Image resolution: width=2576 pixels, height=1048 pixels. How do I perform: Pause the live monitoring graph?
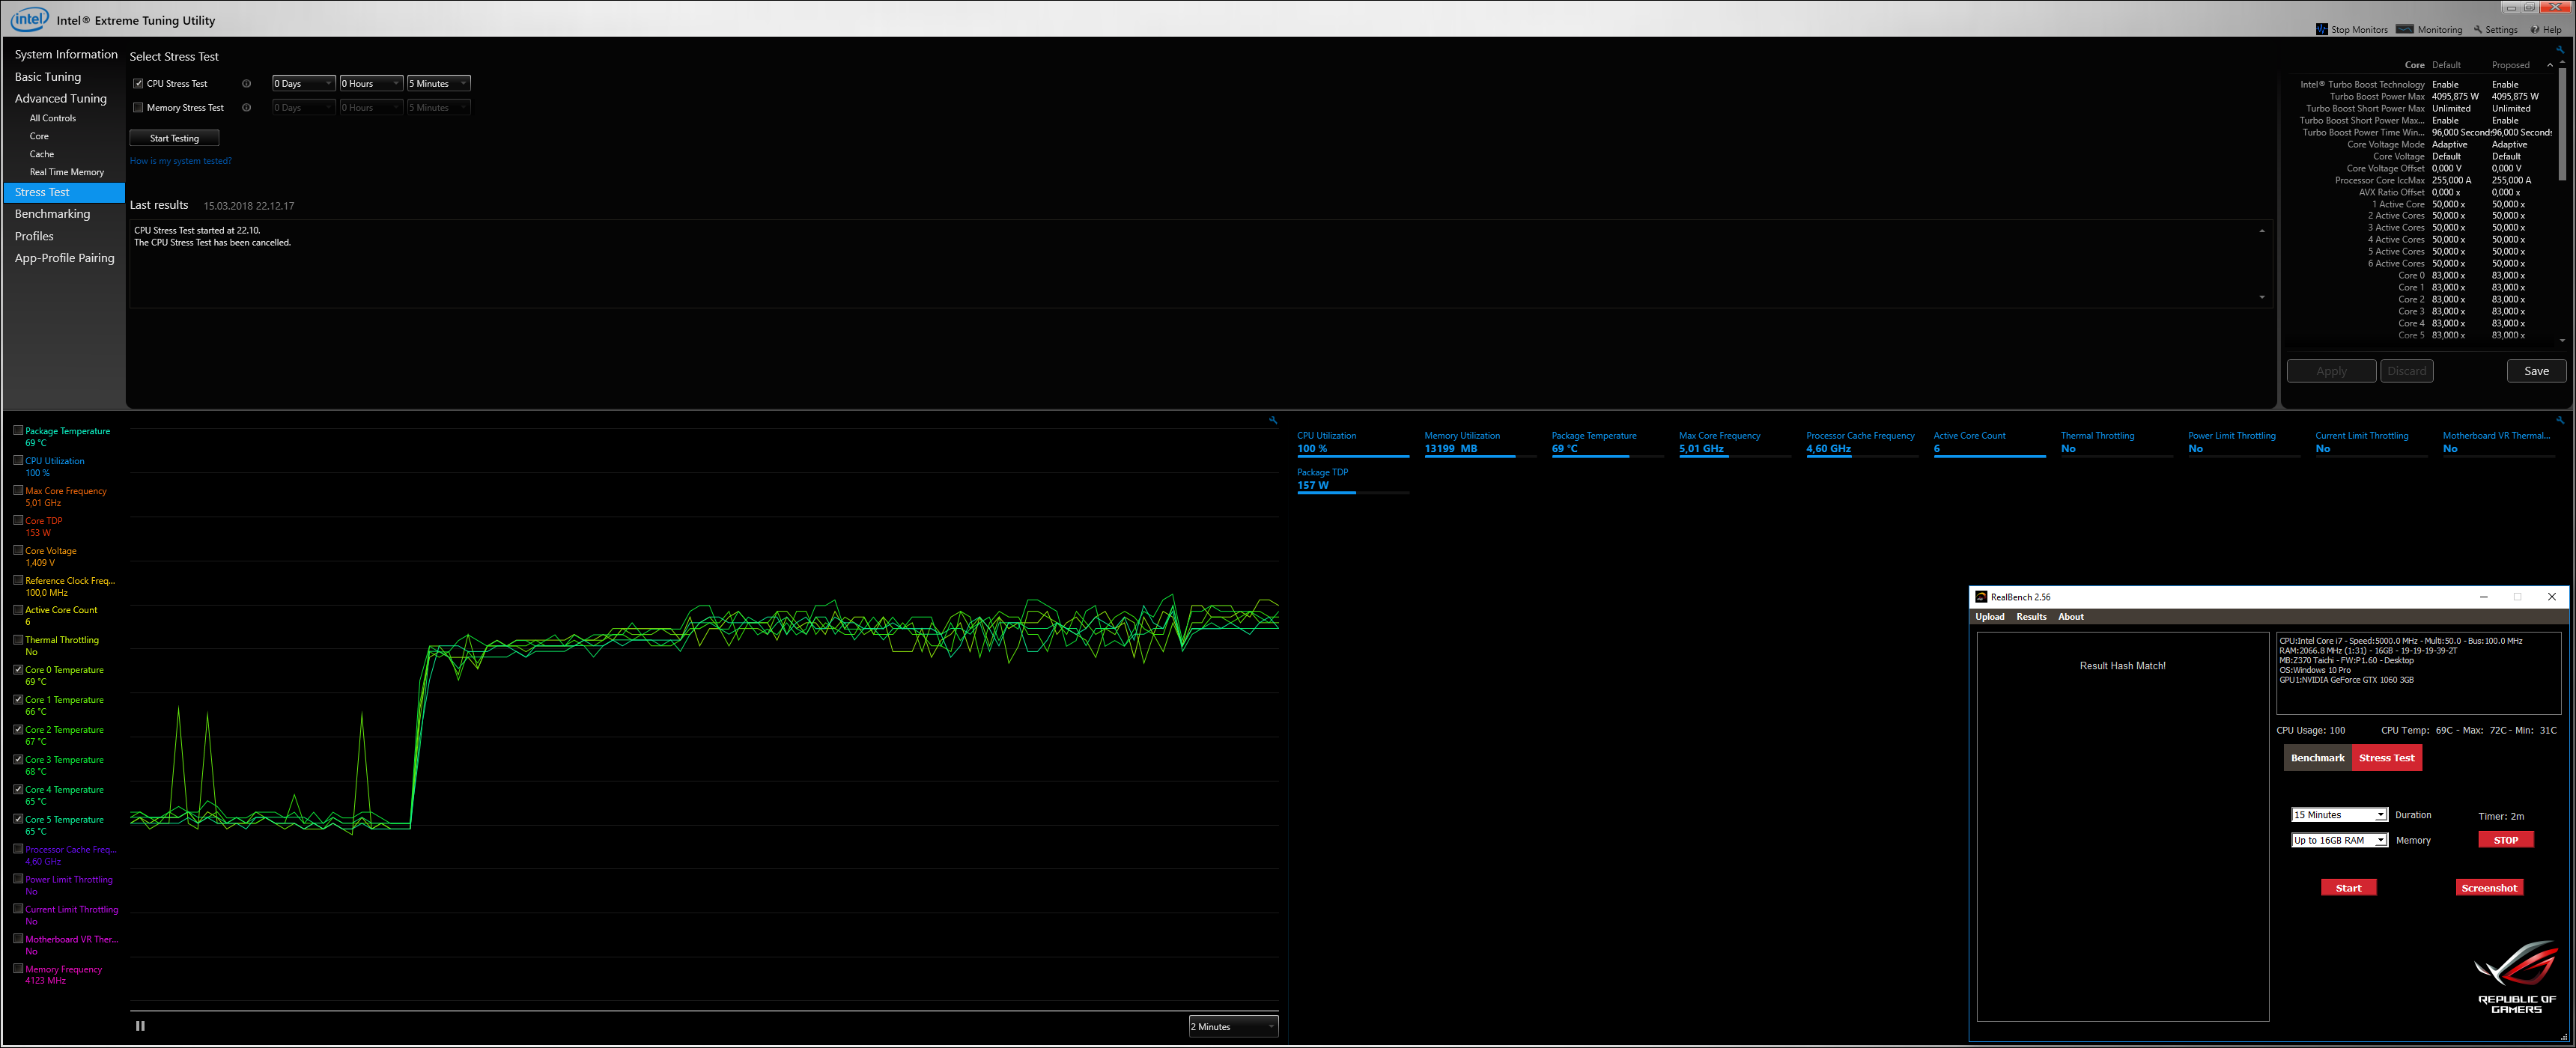pos(140,1025)
